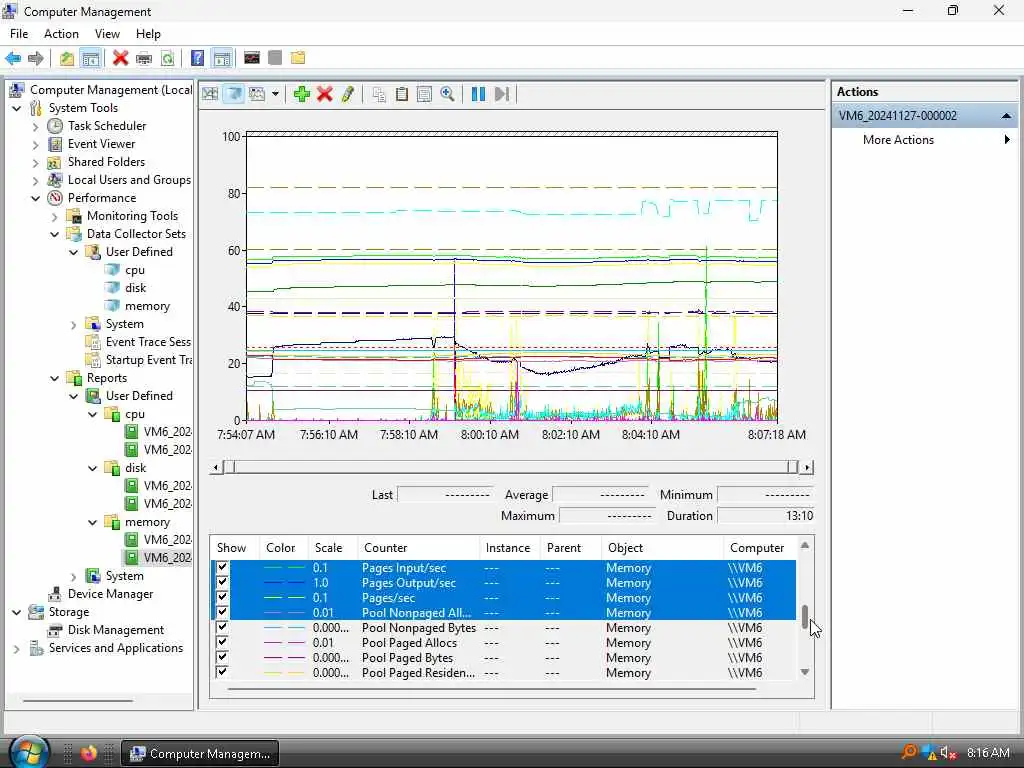
Task: Click the Zoom magnifier icon
Action: [x=447, y=94]
